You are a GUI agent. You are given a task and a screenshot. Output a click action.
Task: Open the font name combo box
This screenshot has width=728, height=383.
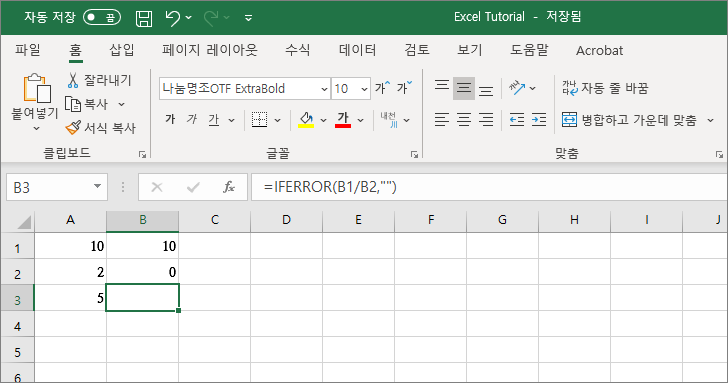coord(245,88)
